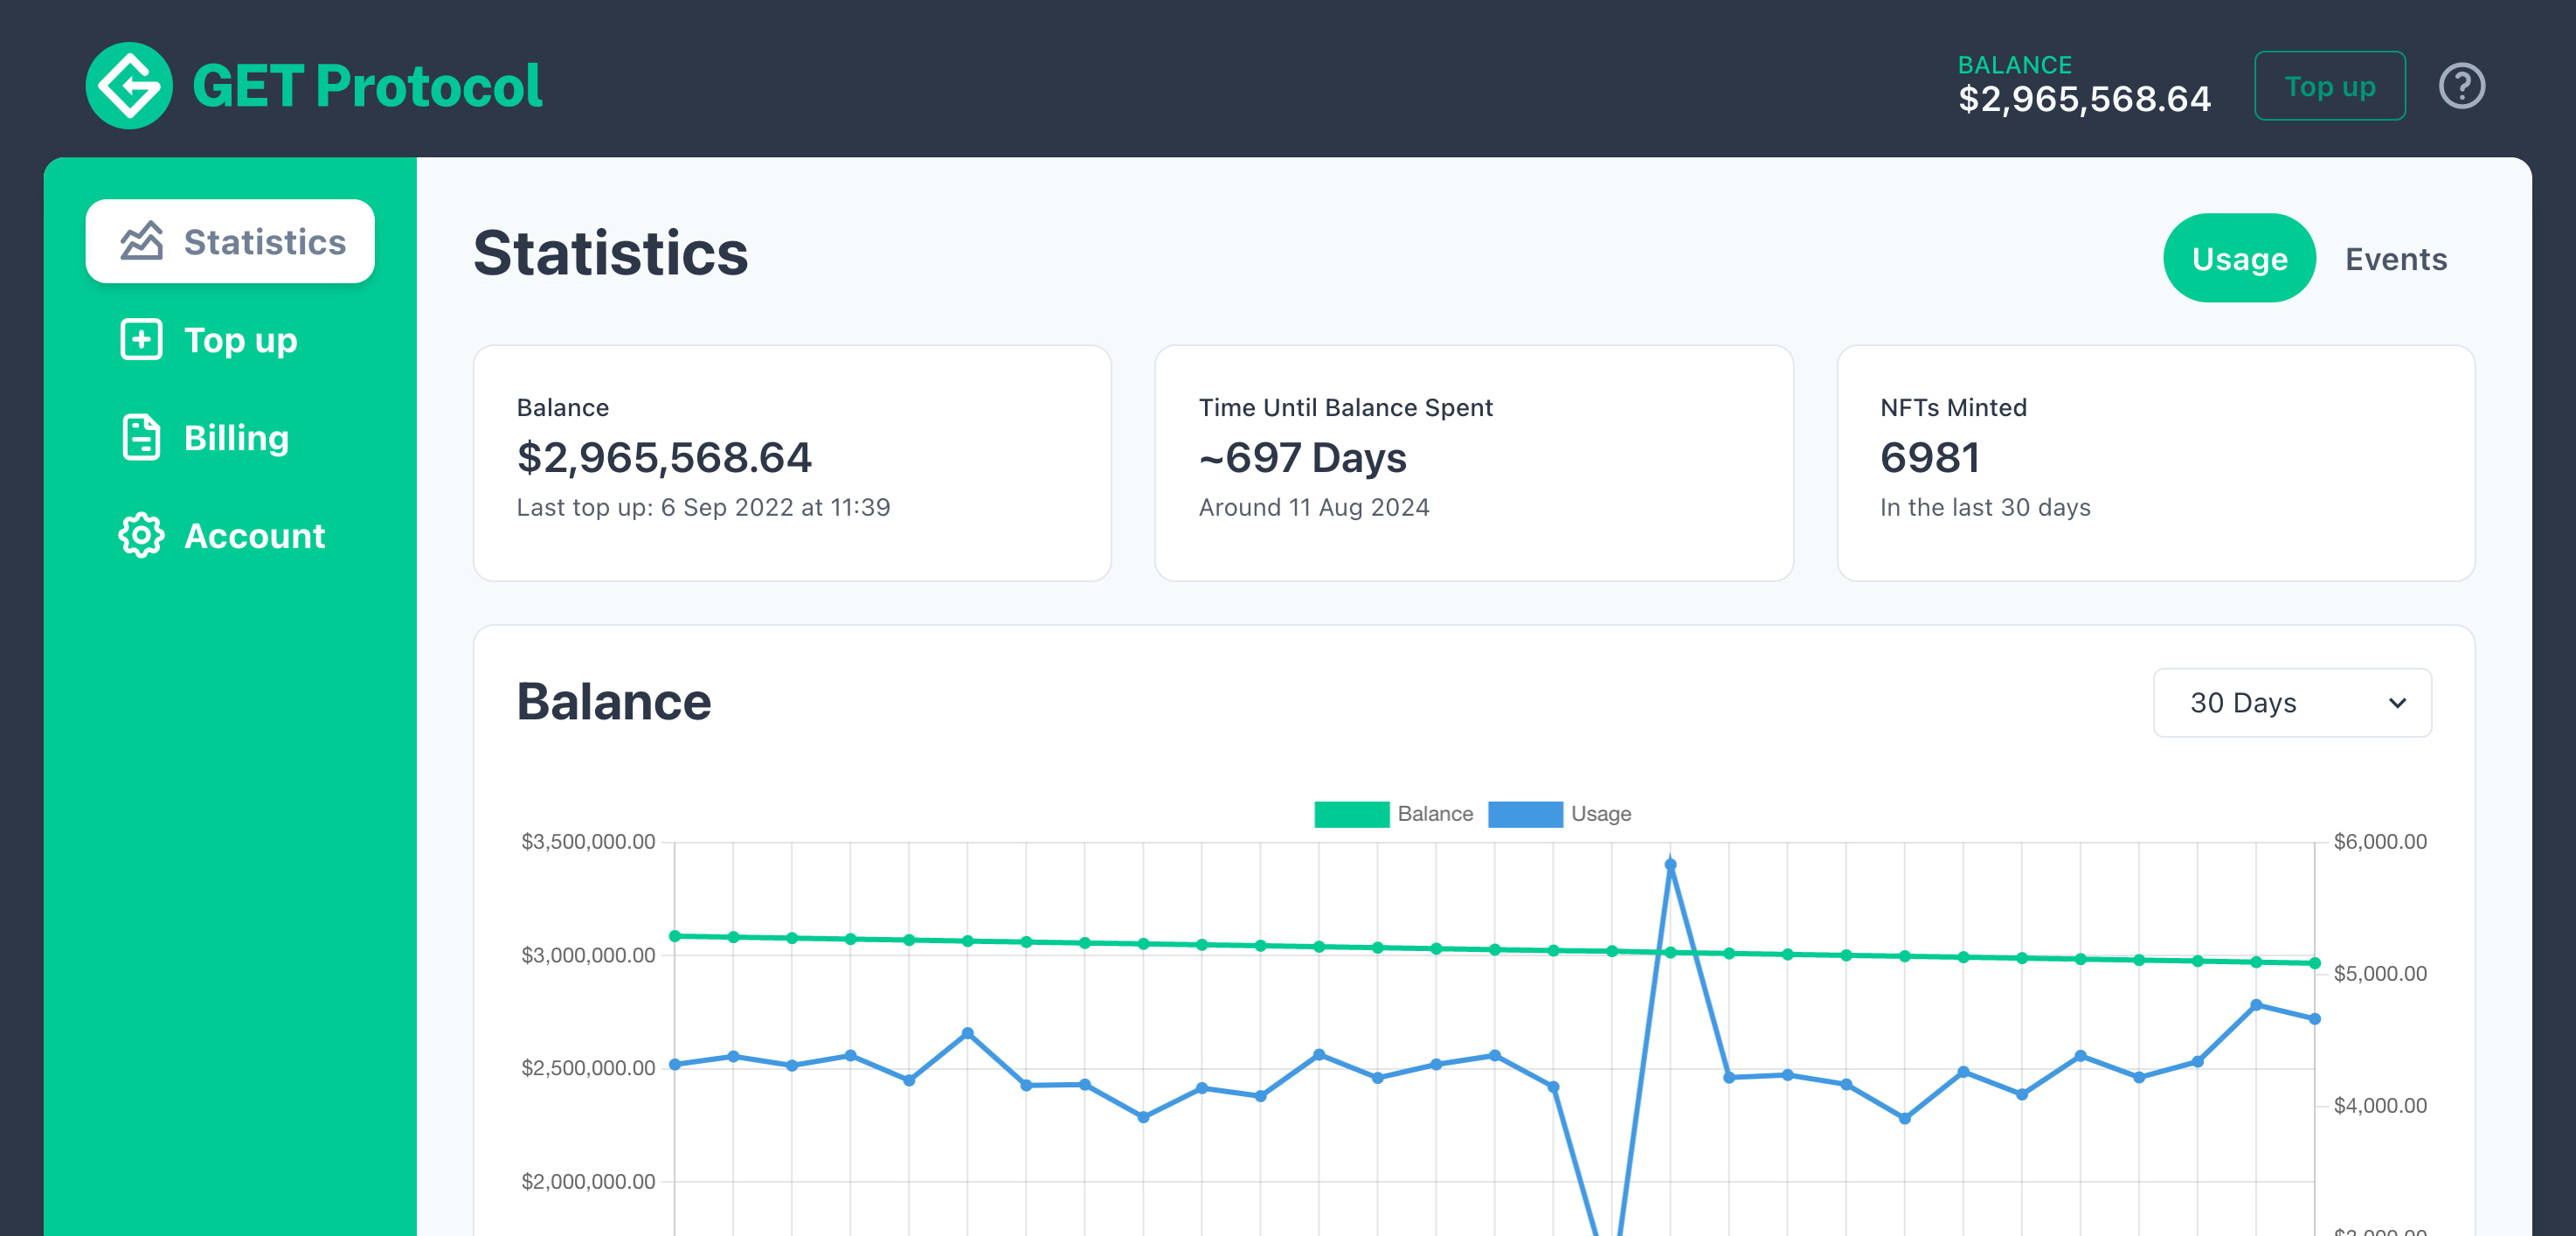Click the Top up plus icon in sidebar

pyautogui.click(x=141, y=340)
